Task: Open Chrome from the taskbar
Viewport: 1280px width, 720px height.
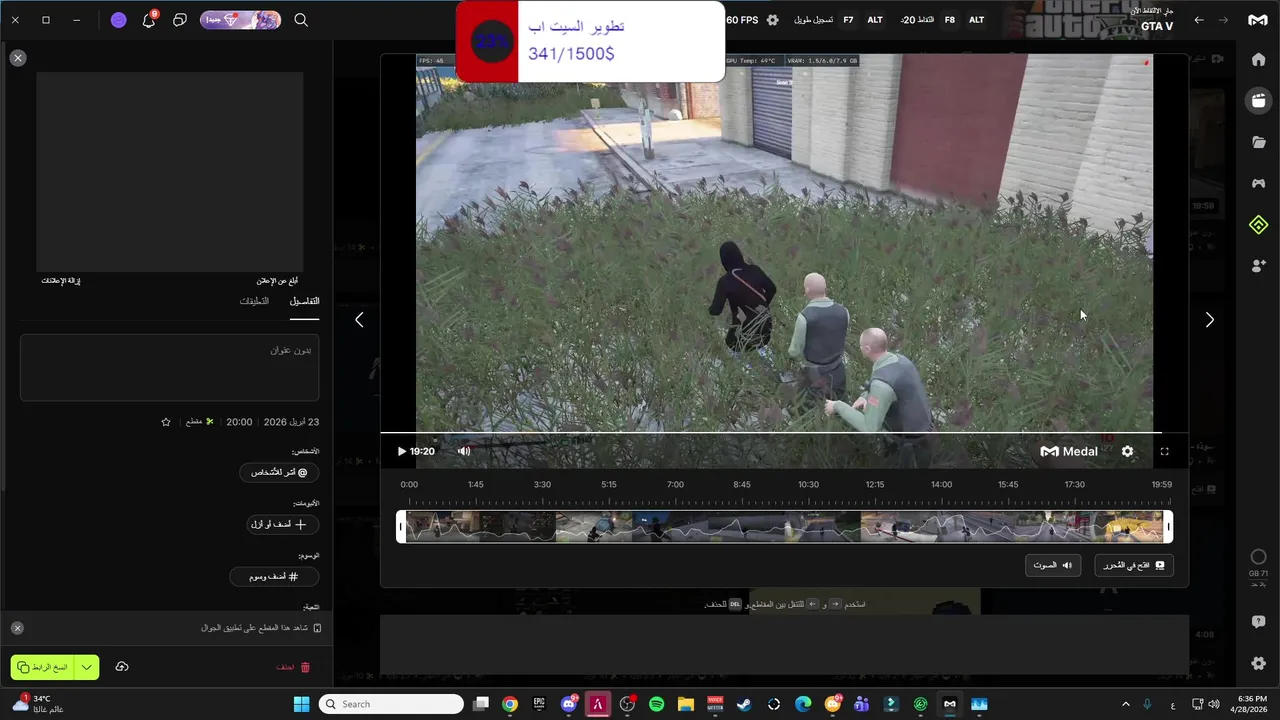Action: pyautogui.click(x=510, y=704)
